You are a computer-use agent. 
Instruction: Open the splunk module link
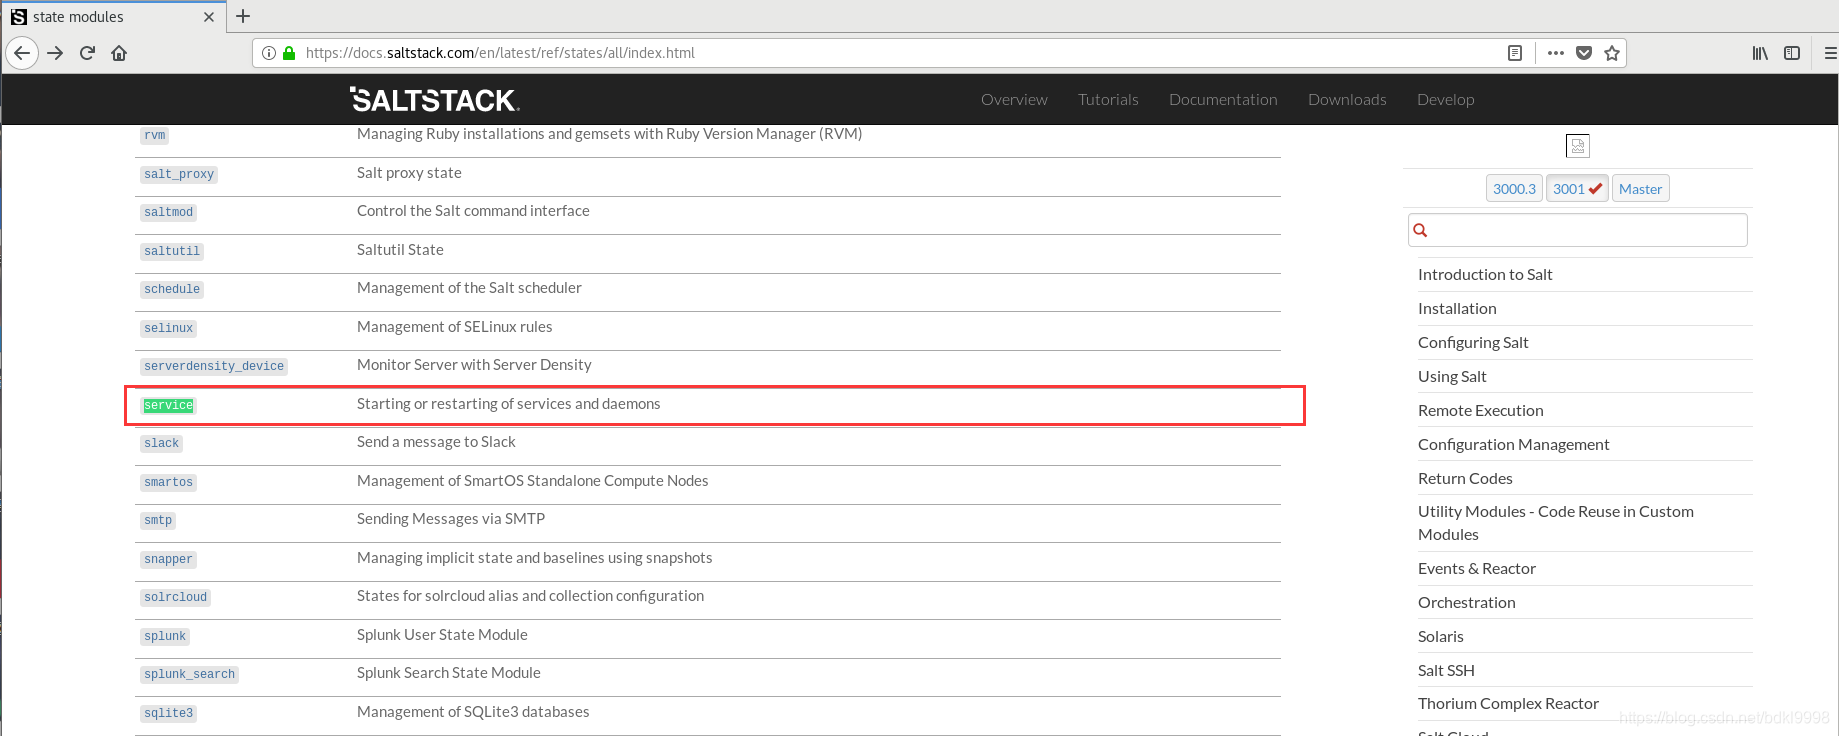click(x=165, y=636)
